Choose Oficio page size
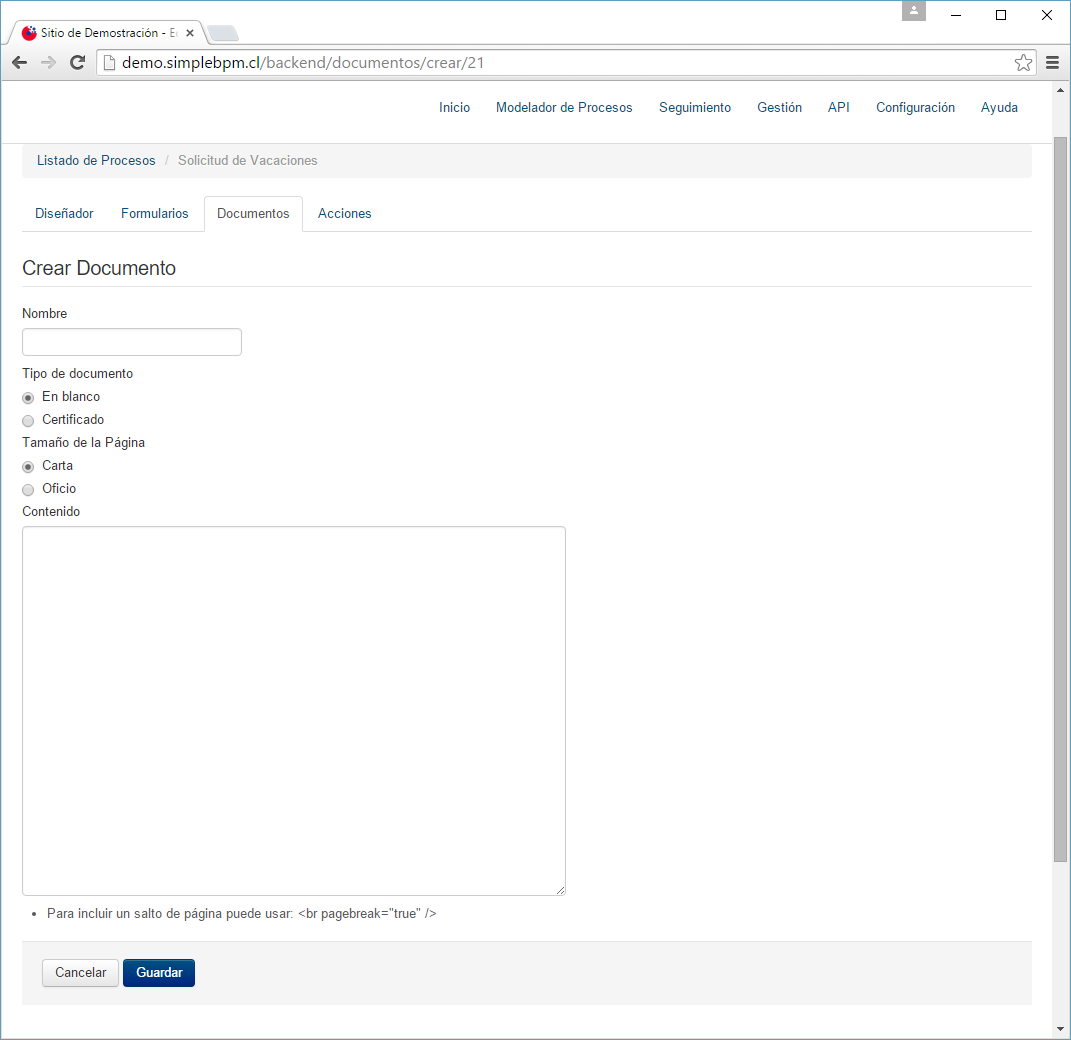Image resolution: width=1071 pixels, height=1040 pixels. 28,490
